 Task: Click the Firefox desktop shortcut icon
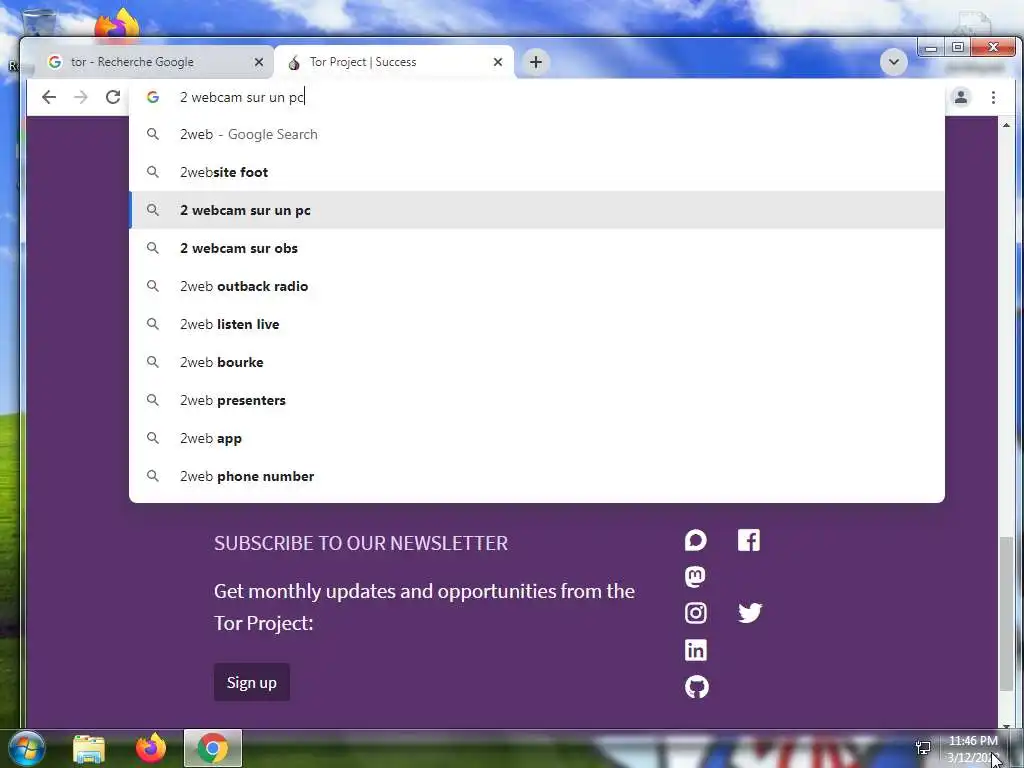tap(117, 25)
